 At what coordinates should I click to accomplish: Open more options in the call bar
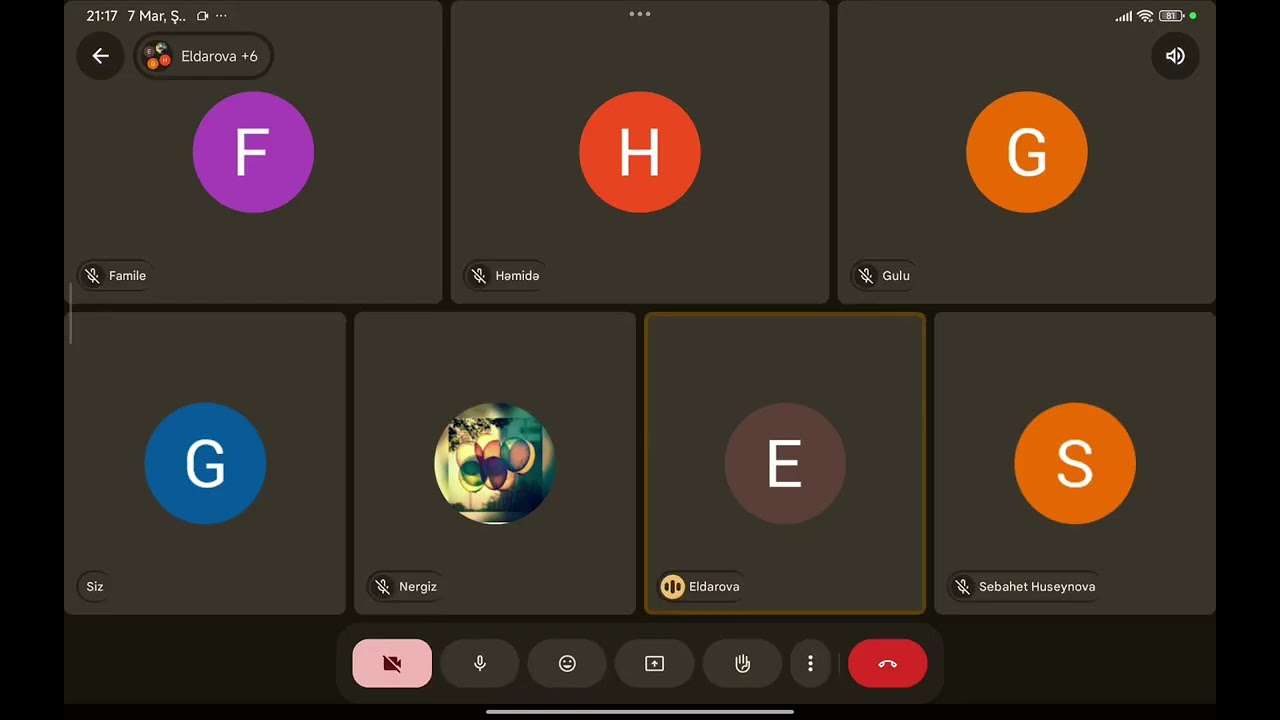pos(810,663)
